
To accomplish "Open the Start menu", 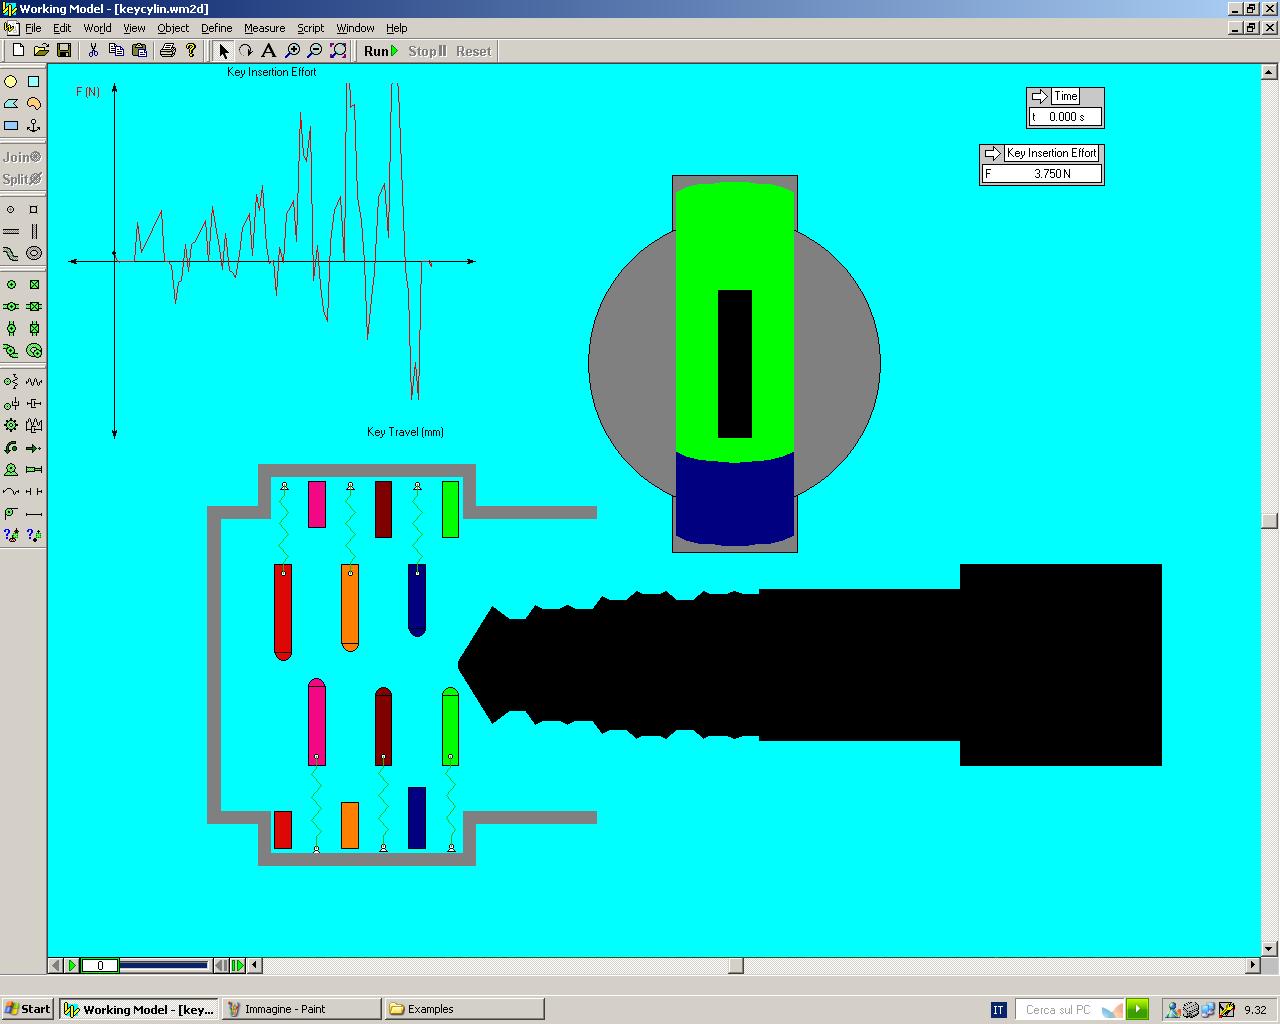I will (28, 1008).
